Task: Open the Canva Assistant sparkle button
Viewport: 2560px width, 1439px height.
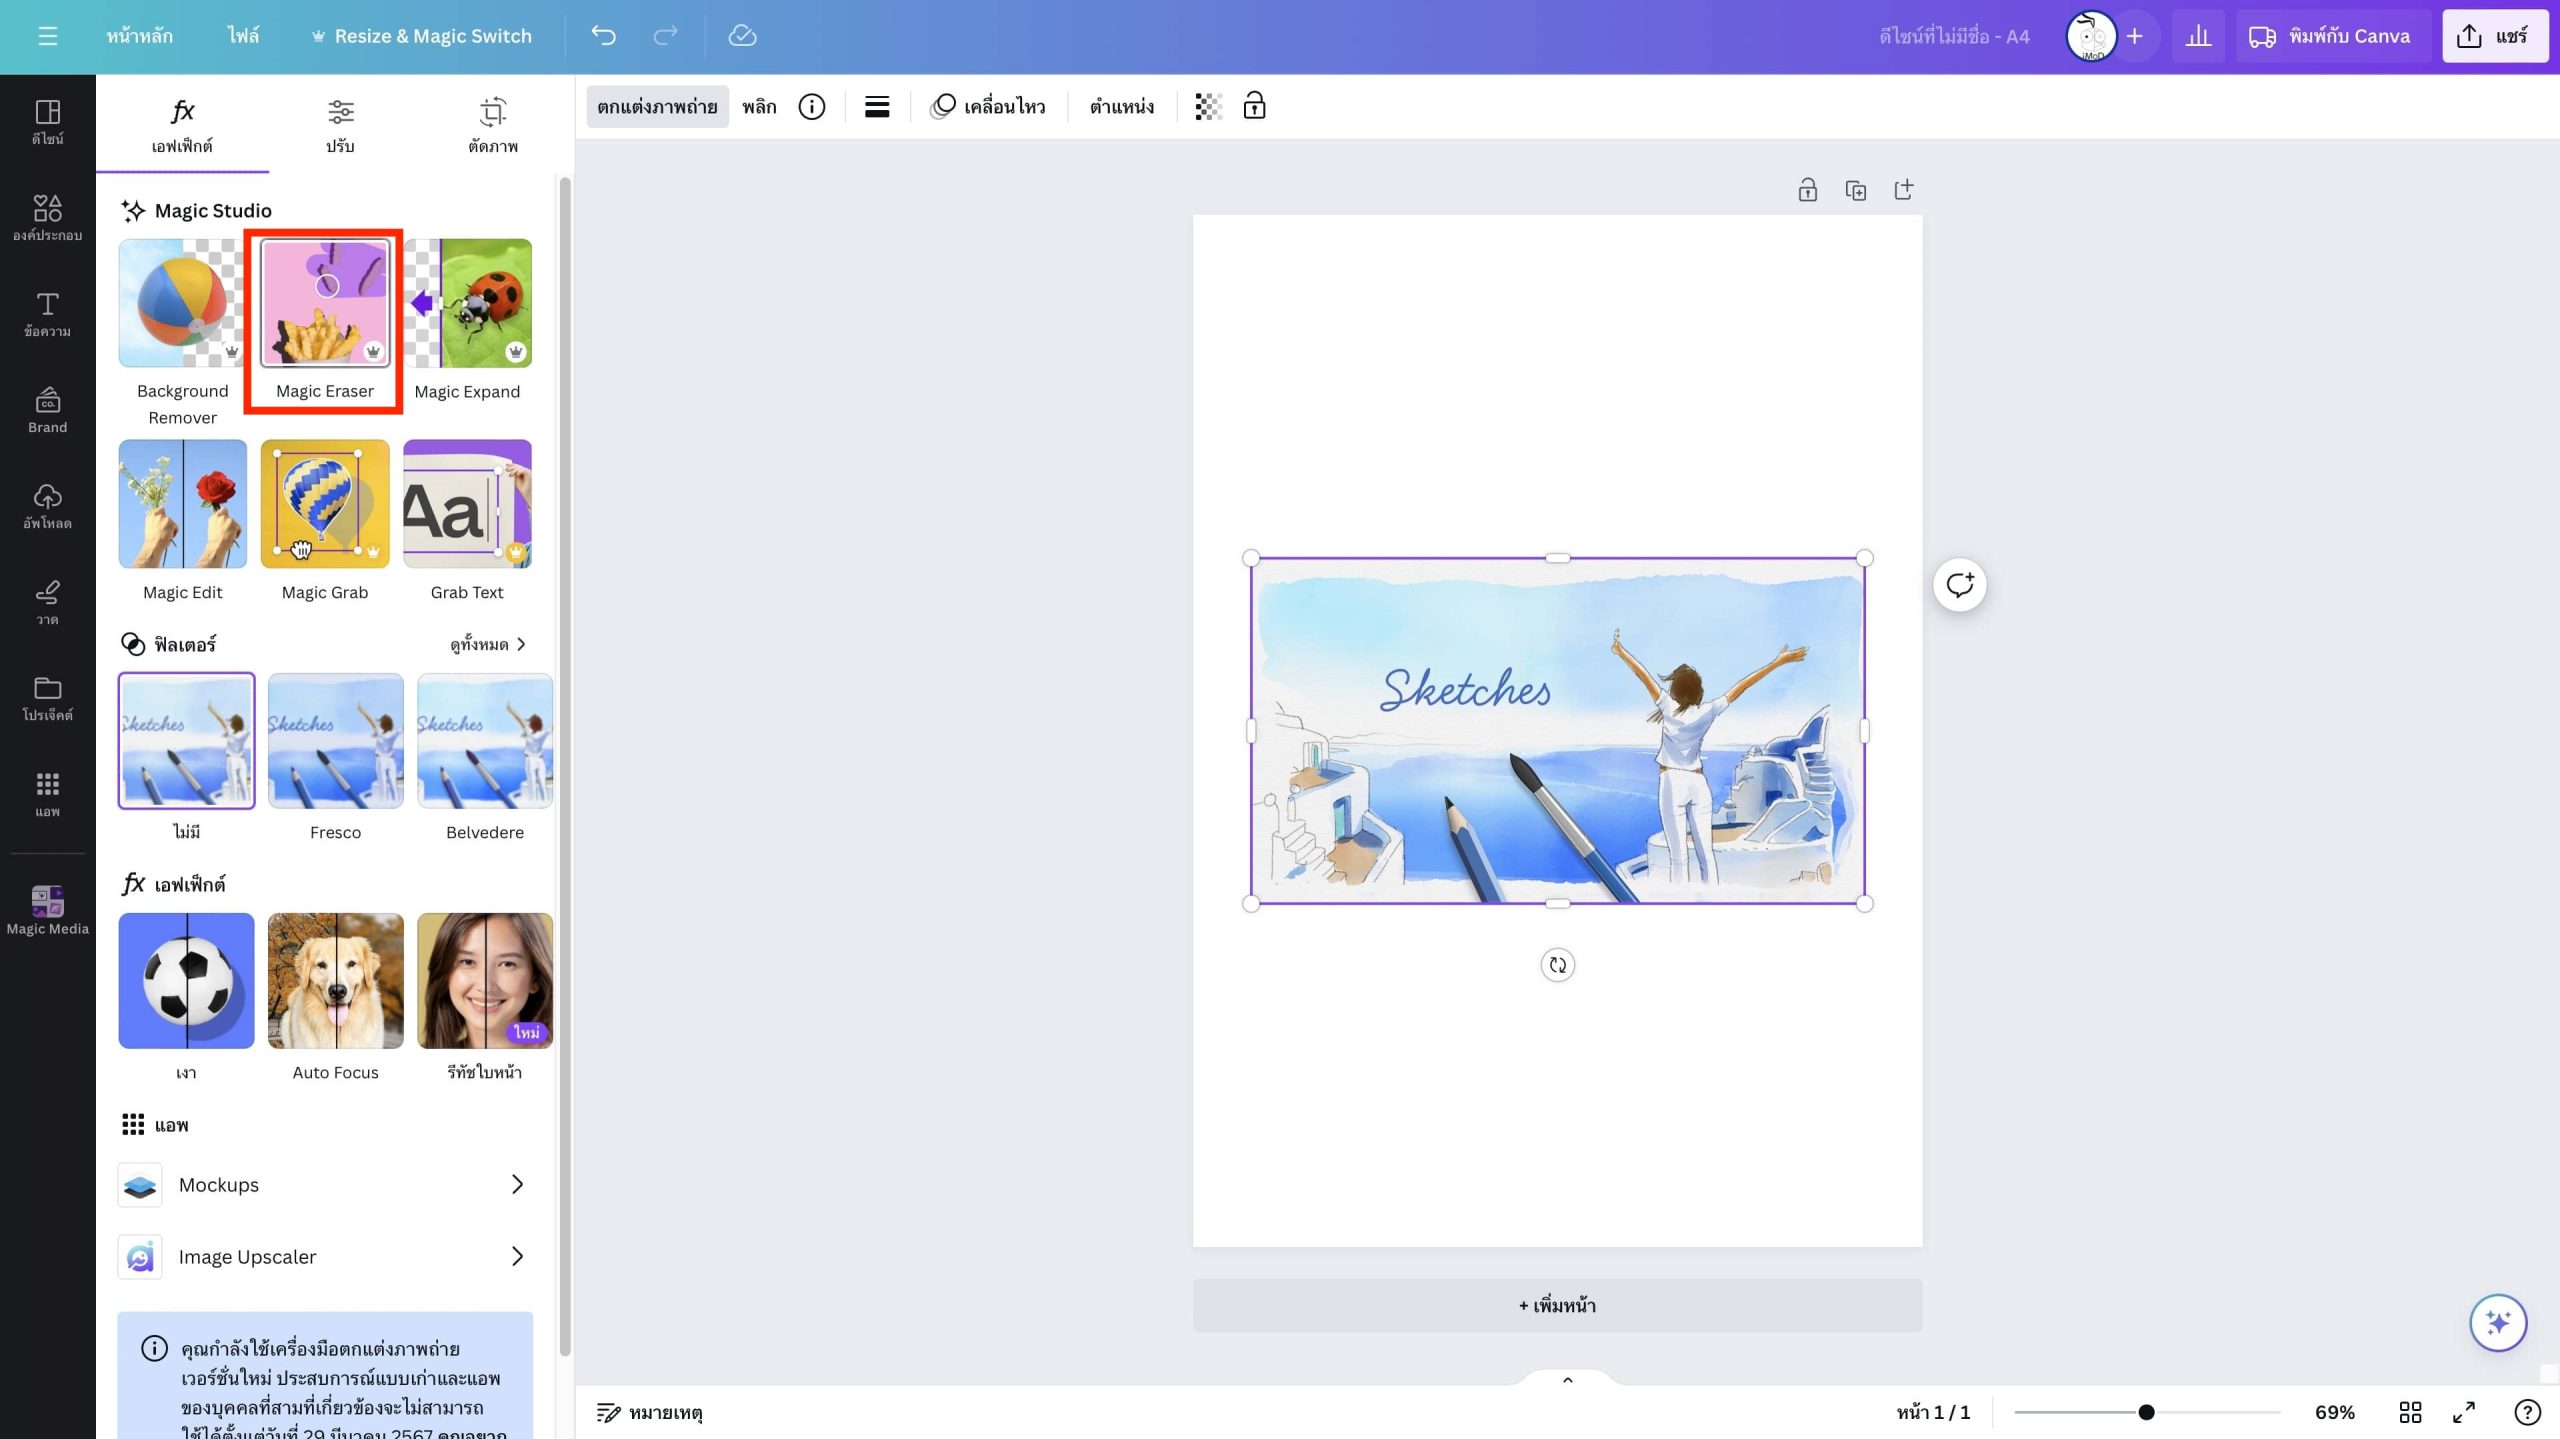Action: click(2497, 1322)
